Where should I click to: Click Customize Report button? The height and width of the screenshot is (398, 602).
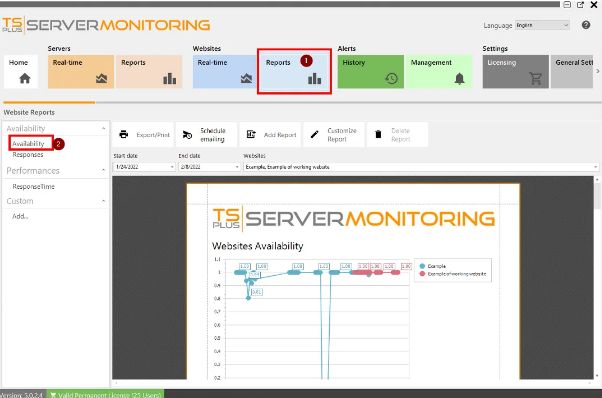[x=334, y=135]
